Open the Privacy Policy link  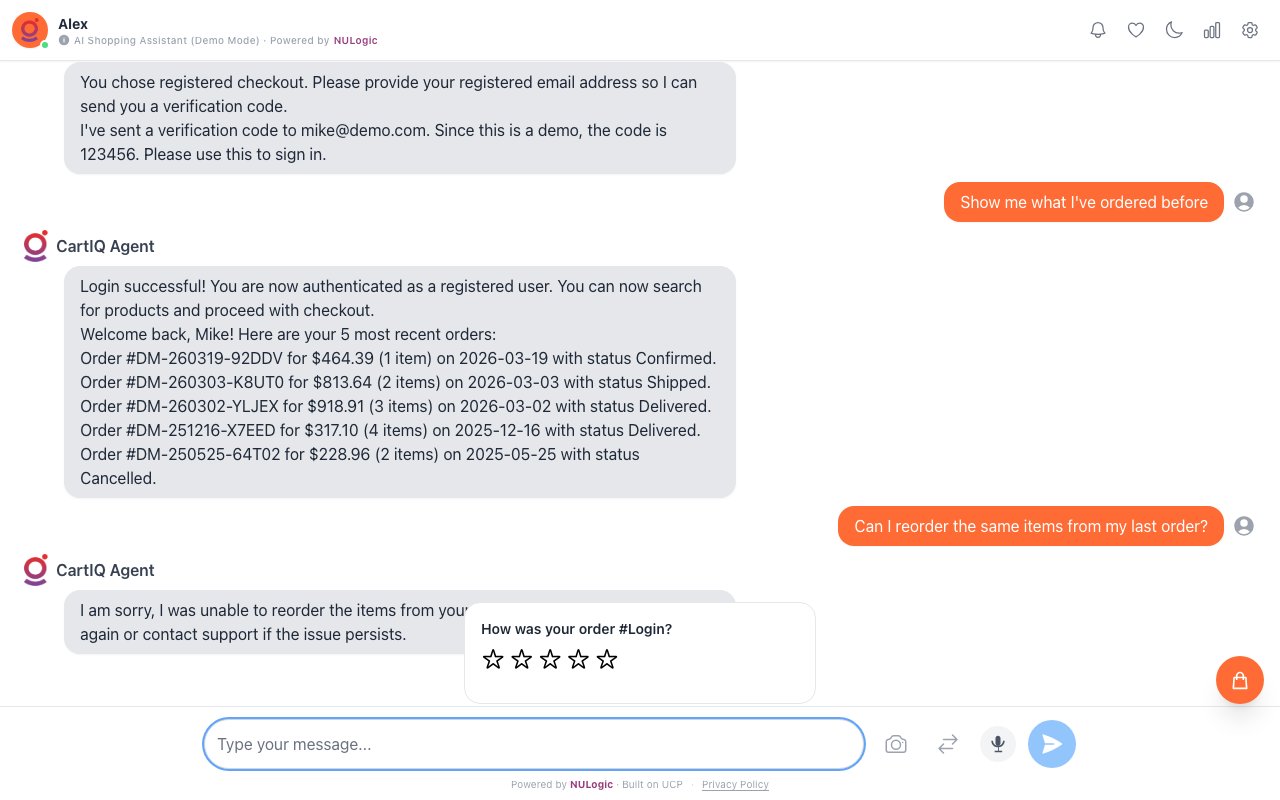pos(735,785)
